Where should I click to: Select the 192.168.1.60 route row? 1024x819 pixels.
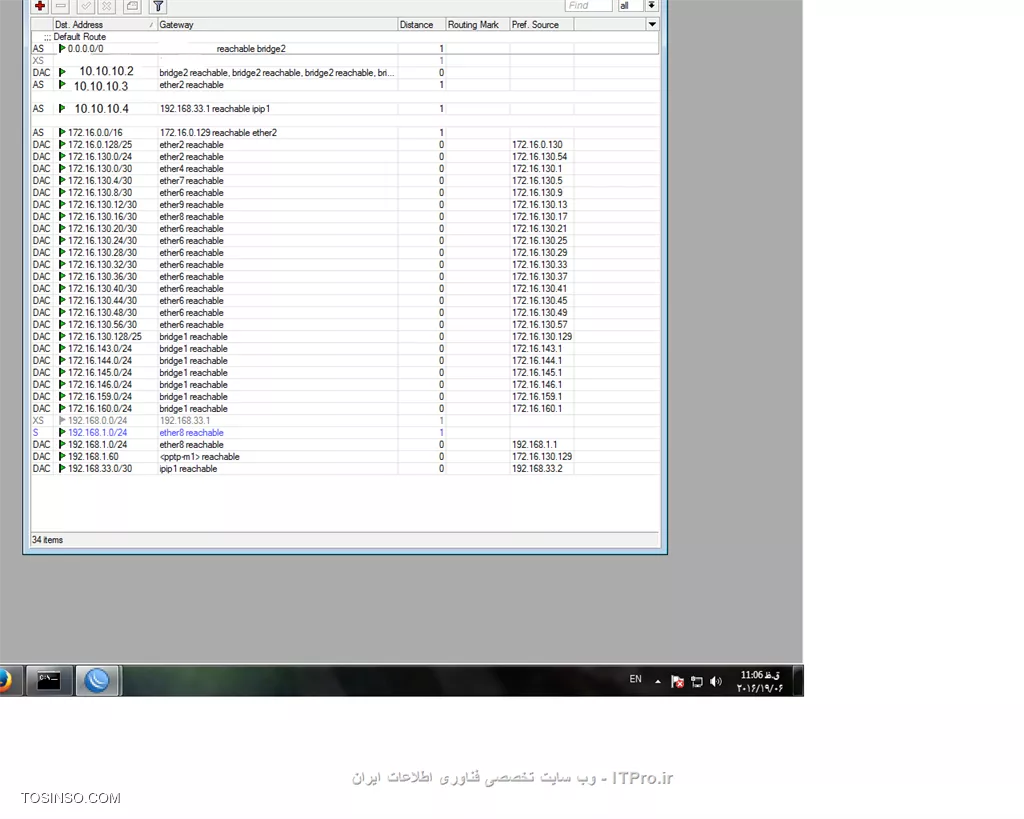click(x=345, y=457)
